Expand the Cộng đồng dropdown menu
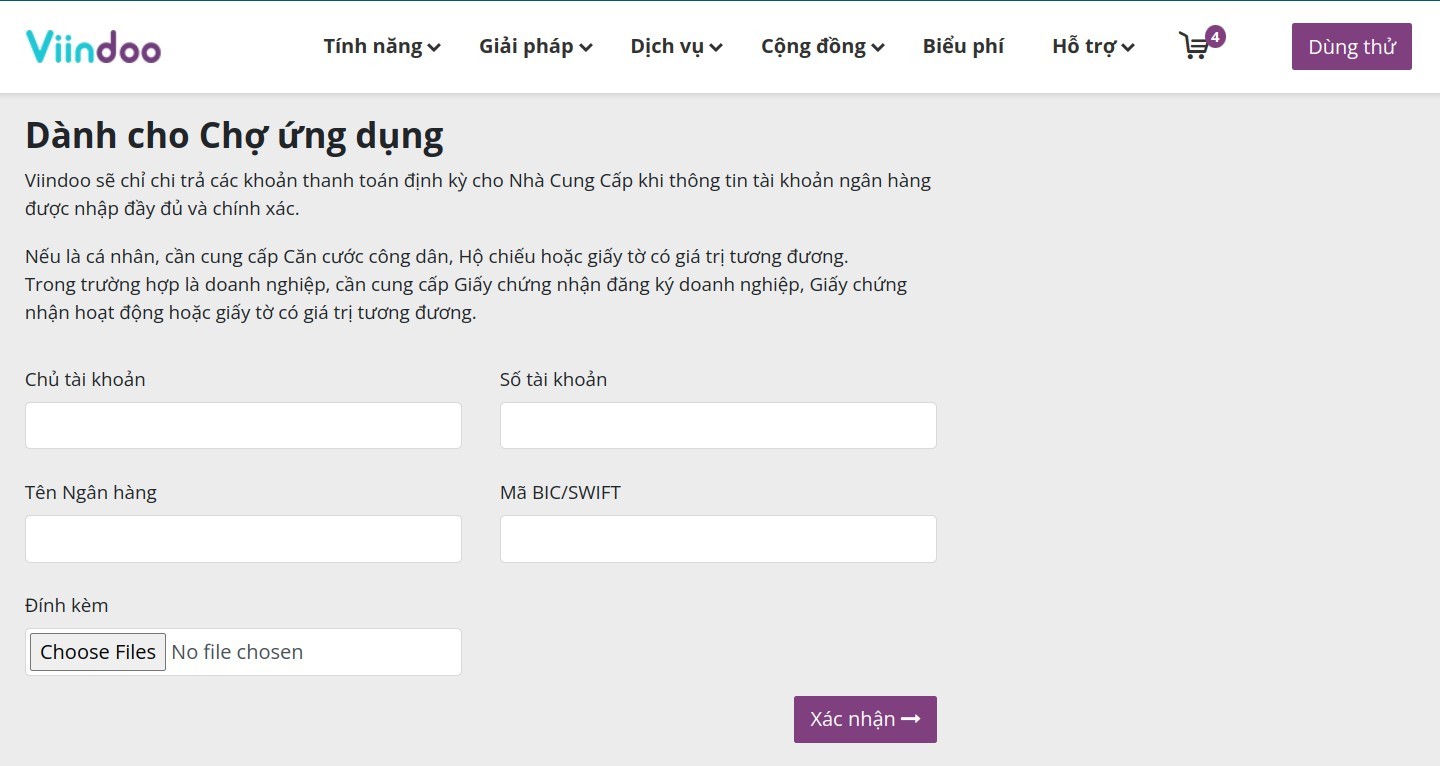 pyautogui.click(x=823, y=46)
